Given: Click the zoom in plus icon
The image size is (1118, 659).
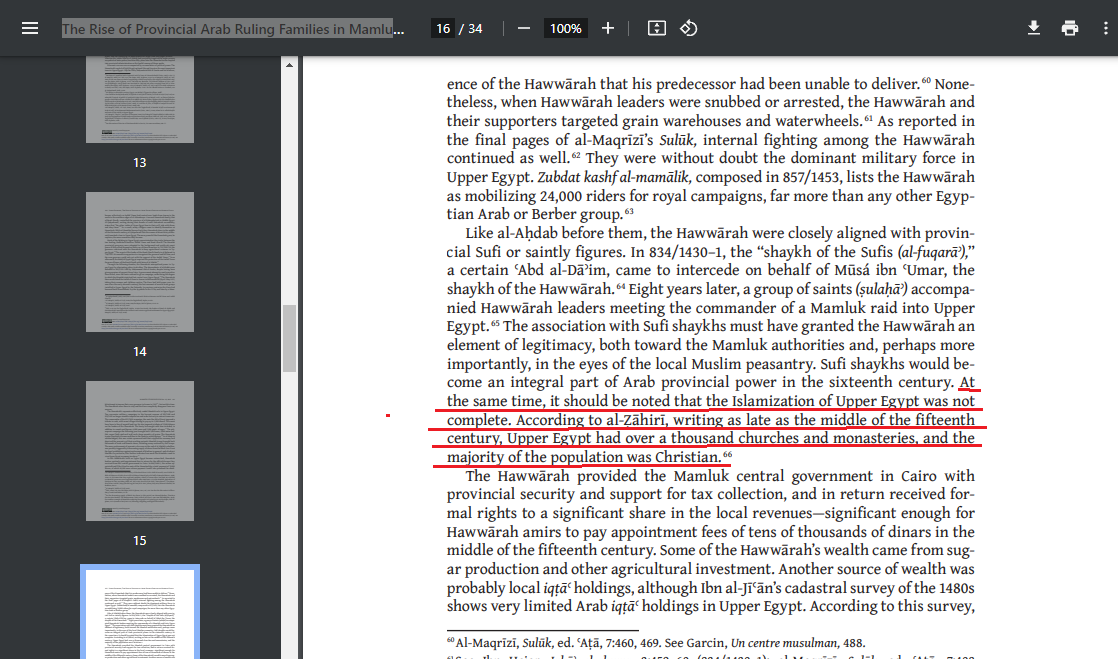Looking at the screenshot, I should tap(607, 29).
